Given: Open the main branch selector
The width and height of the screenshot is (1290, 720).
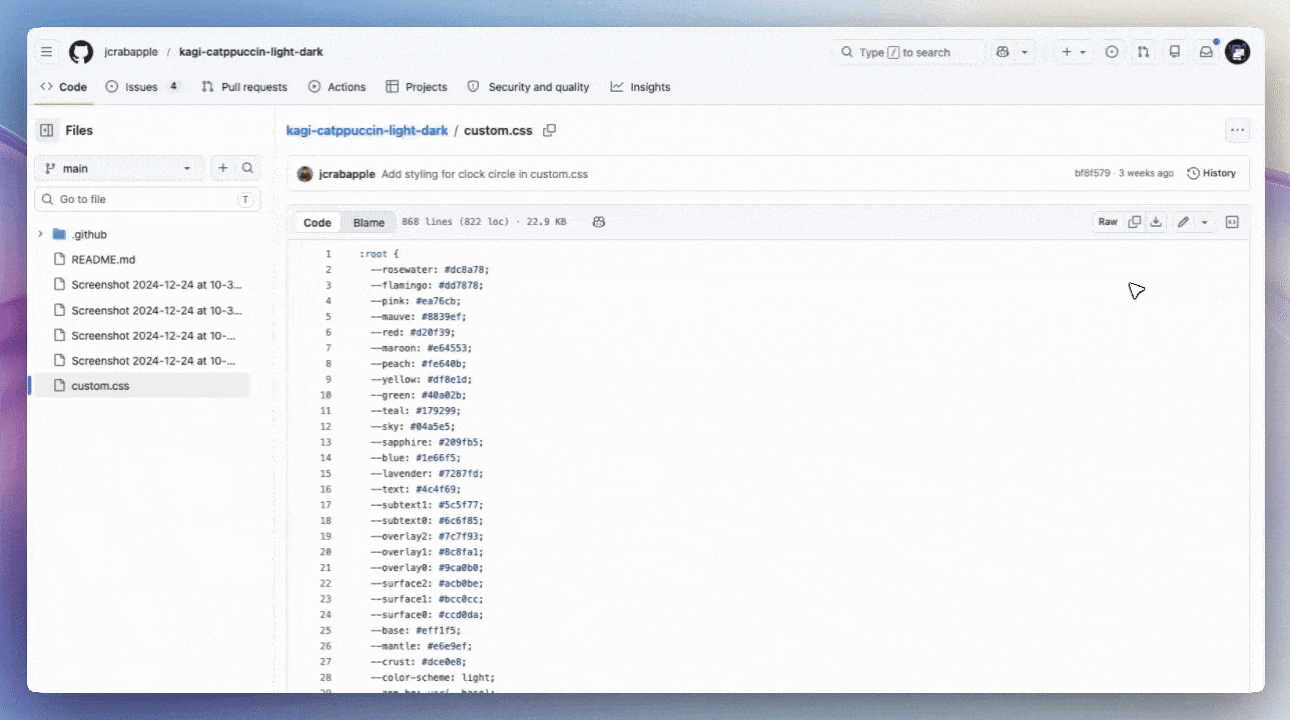Looking at the screenshot, I should pos(119,168).
